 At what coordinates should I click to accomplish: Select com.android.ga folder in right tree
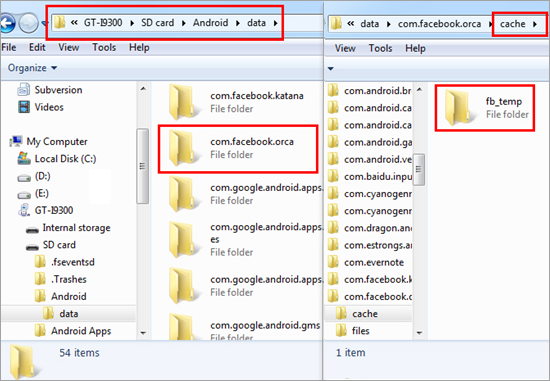tap(370, 142)
